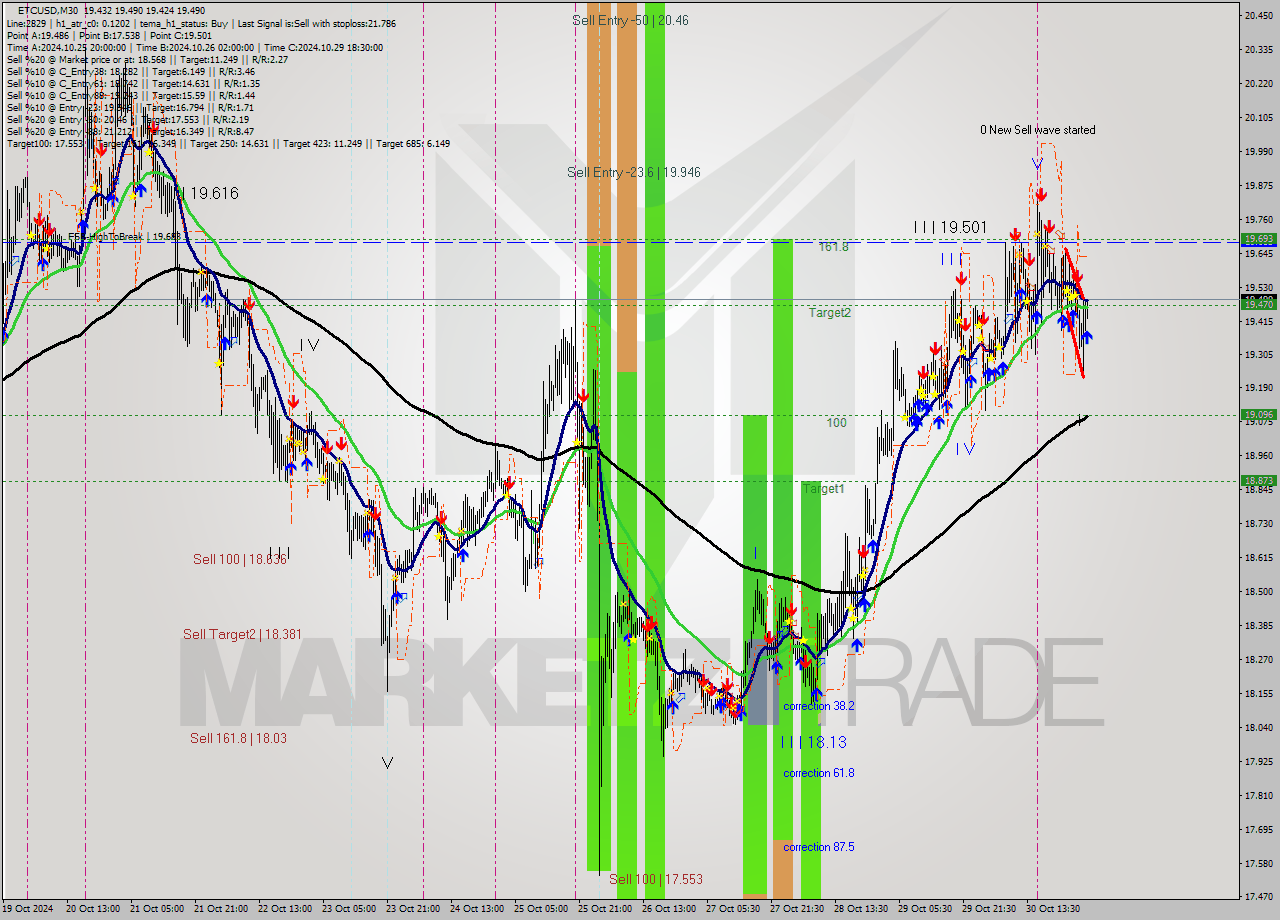Click the green 161.8 Fibonacci label
Screen dimensions: 1280x920
click(834, 246)
